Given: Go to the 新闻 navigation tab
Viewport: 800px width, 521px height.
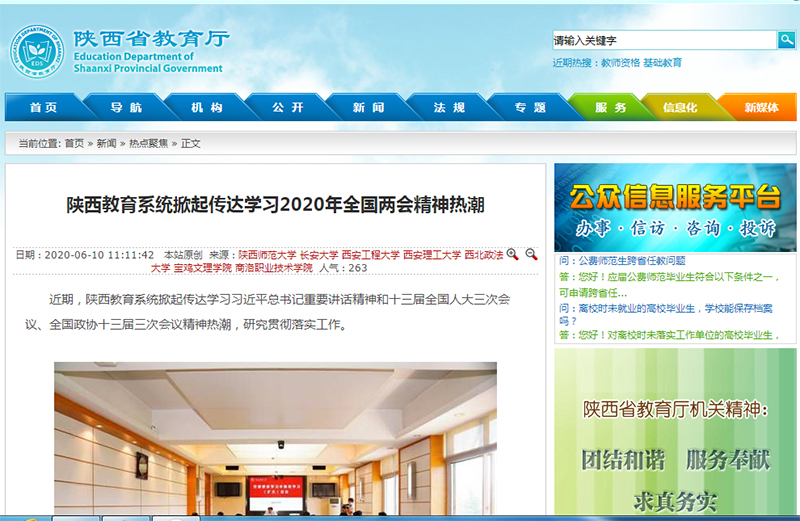Looking at the screenshot, I should coord(368,108).
